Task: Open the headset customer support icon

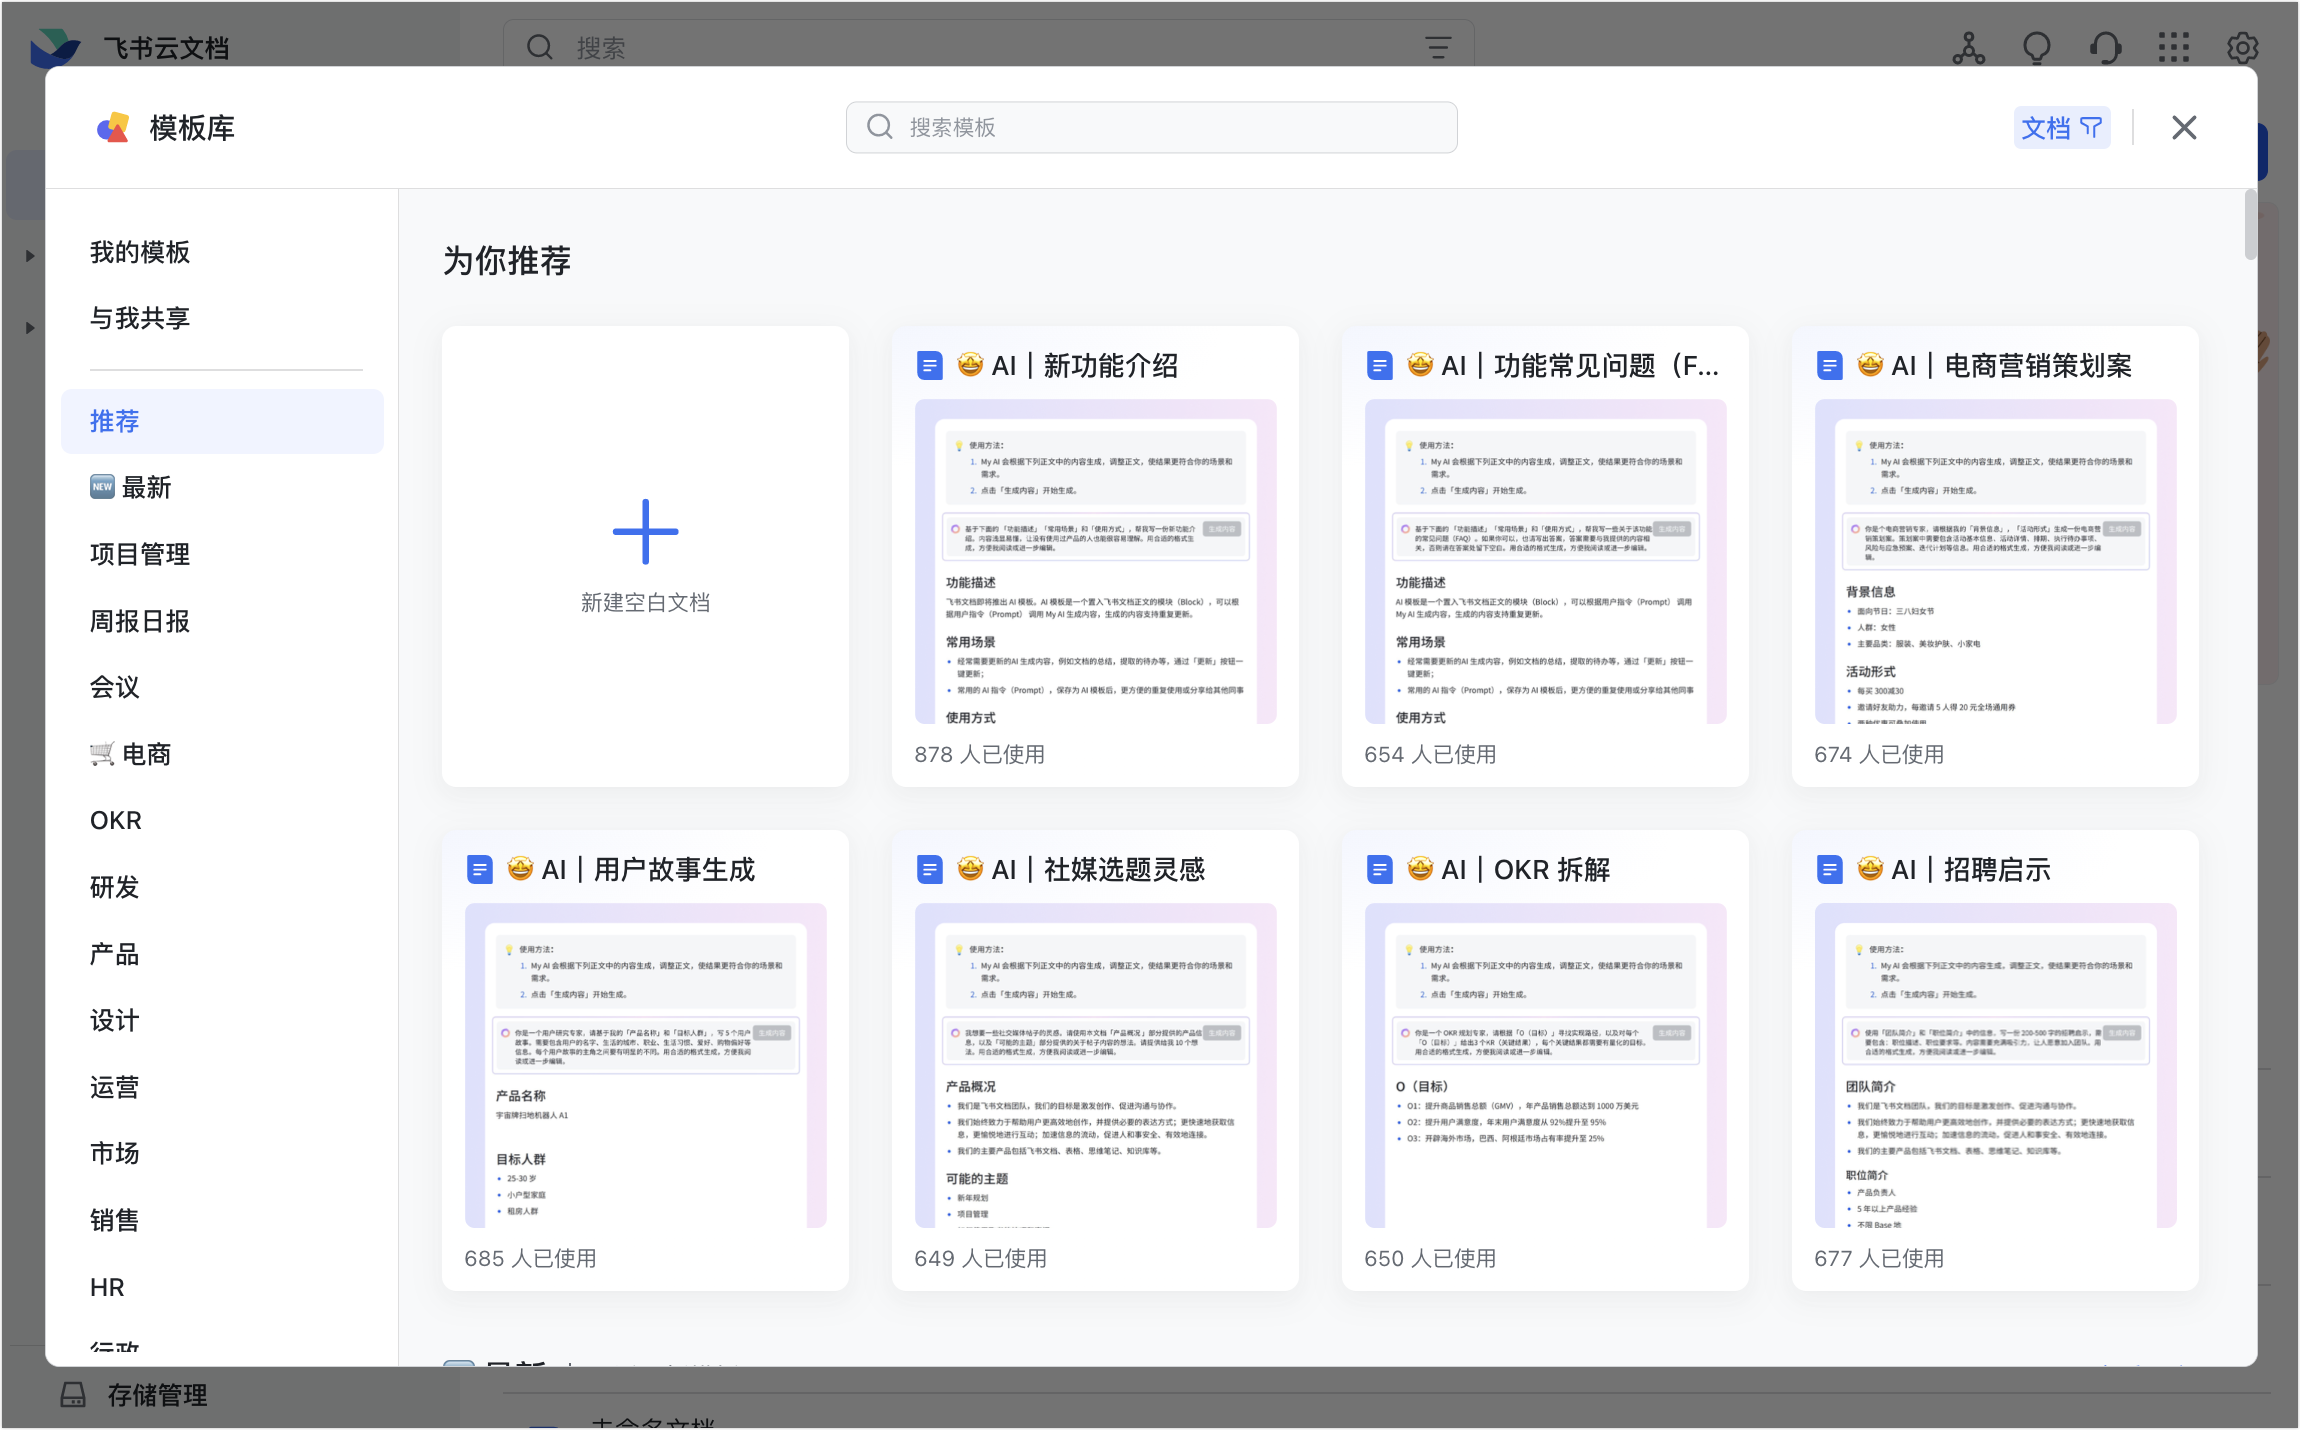Action: 2106,47
